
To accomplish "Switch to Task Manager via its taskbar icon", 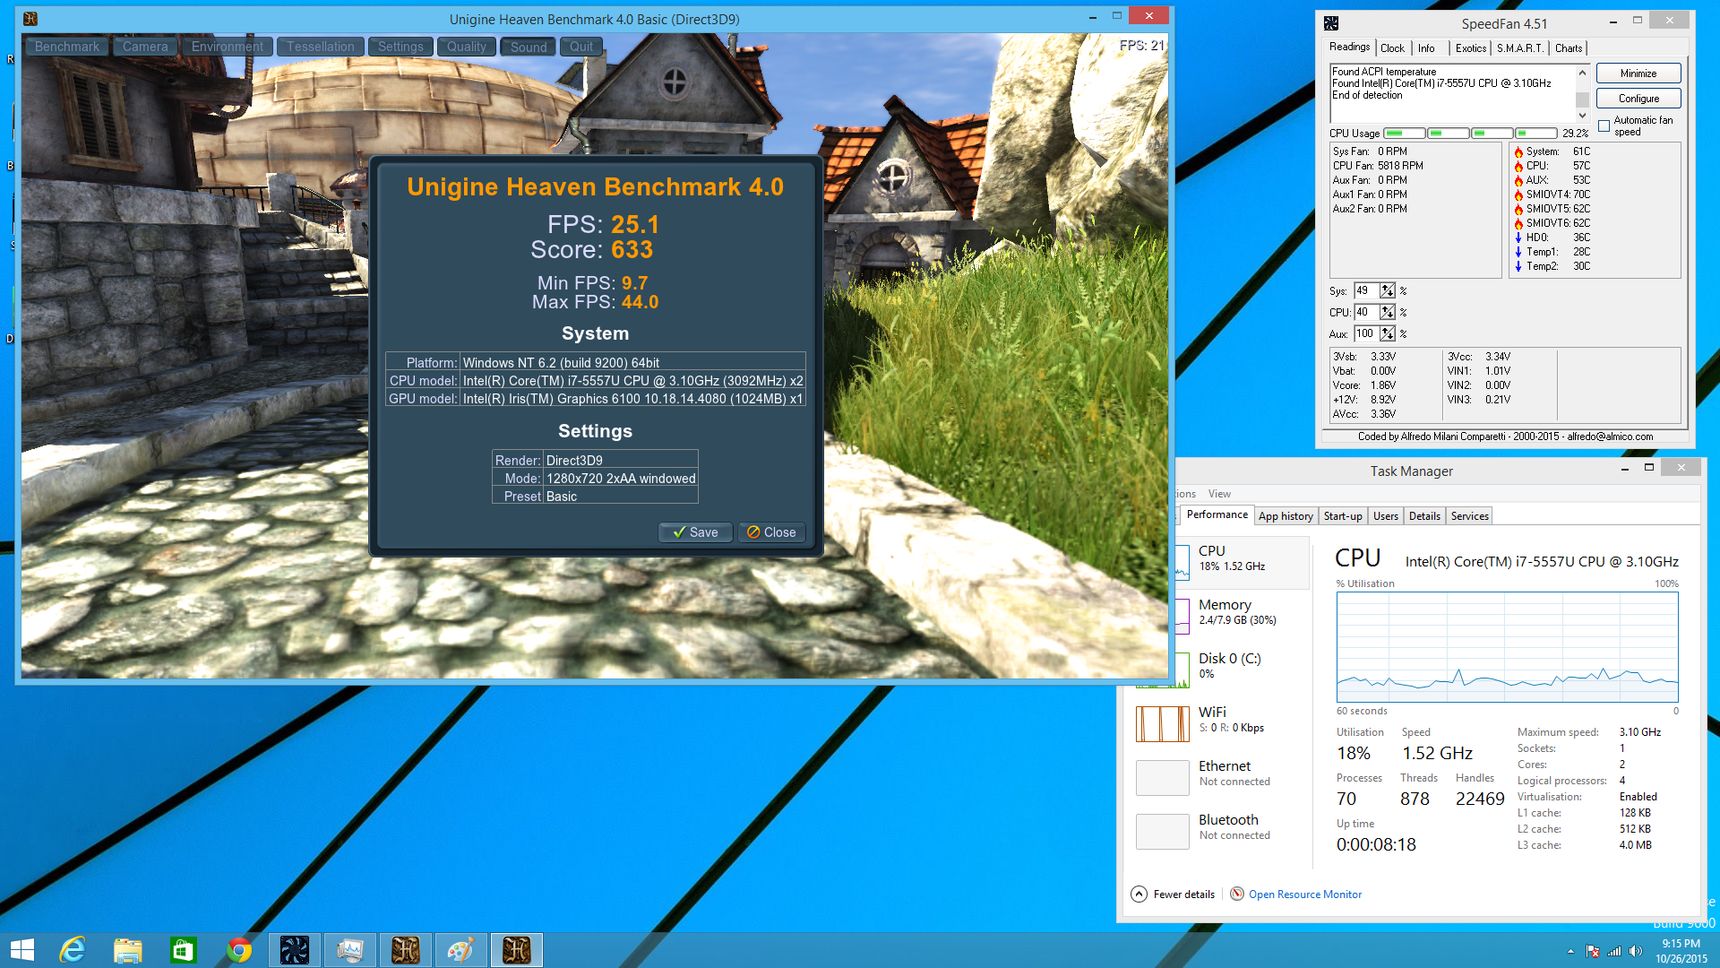I will pos(350,950).
